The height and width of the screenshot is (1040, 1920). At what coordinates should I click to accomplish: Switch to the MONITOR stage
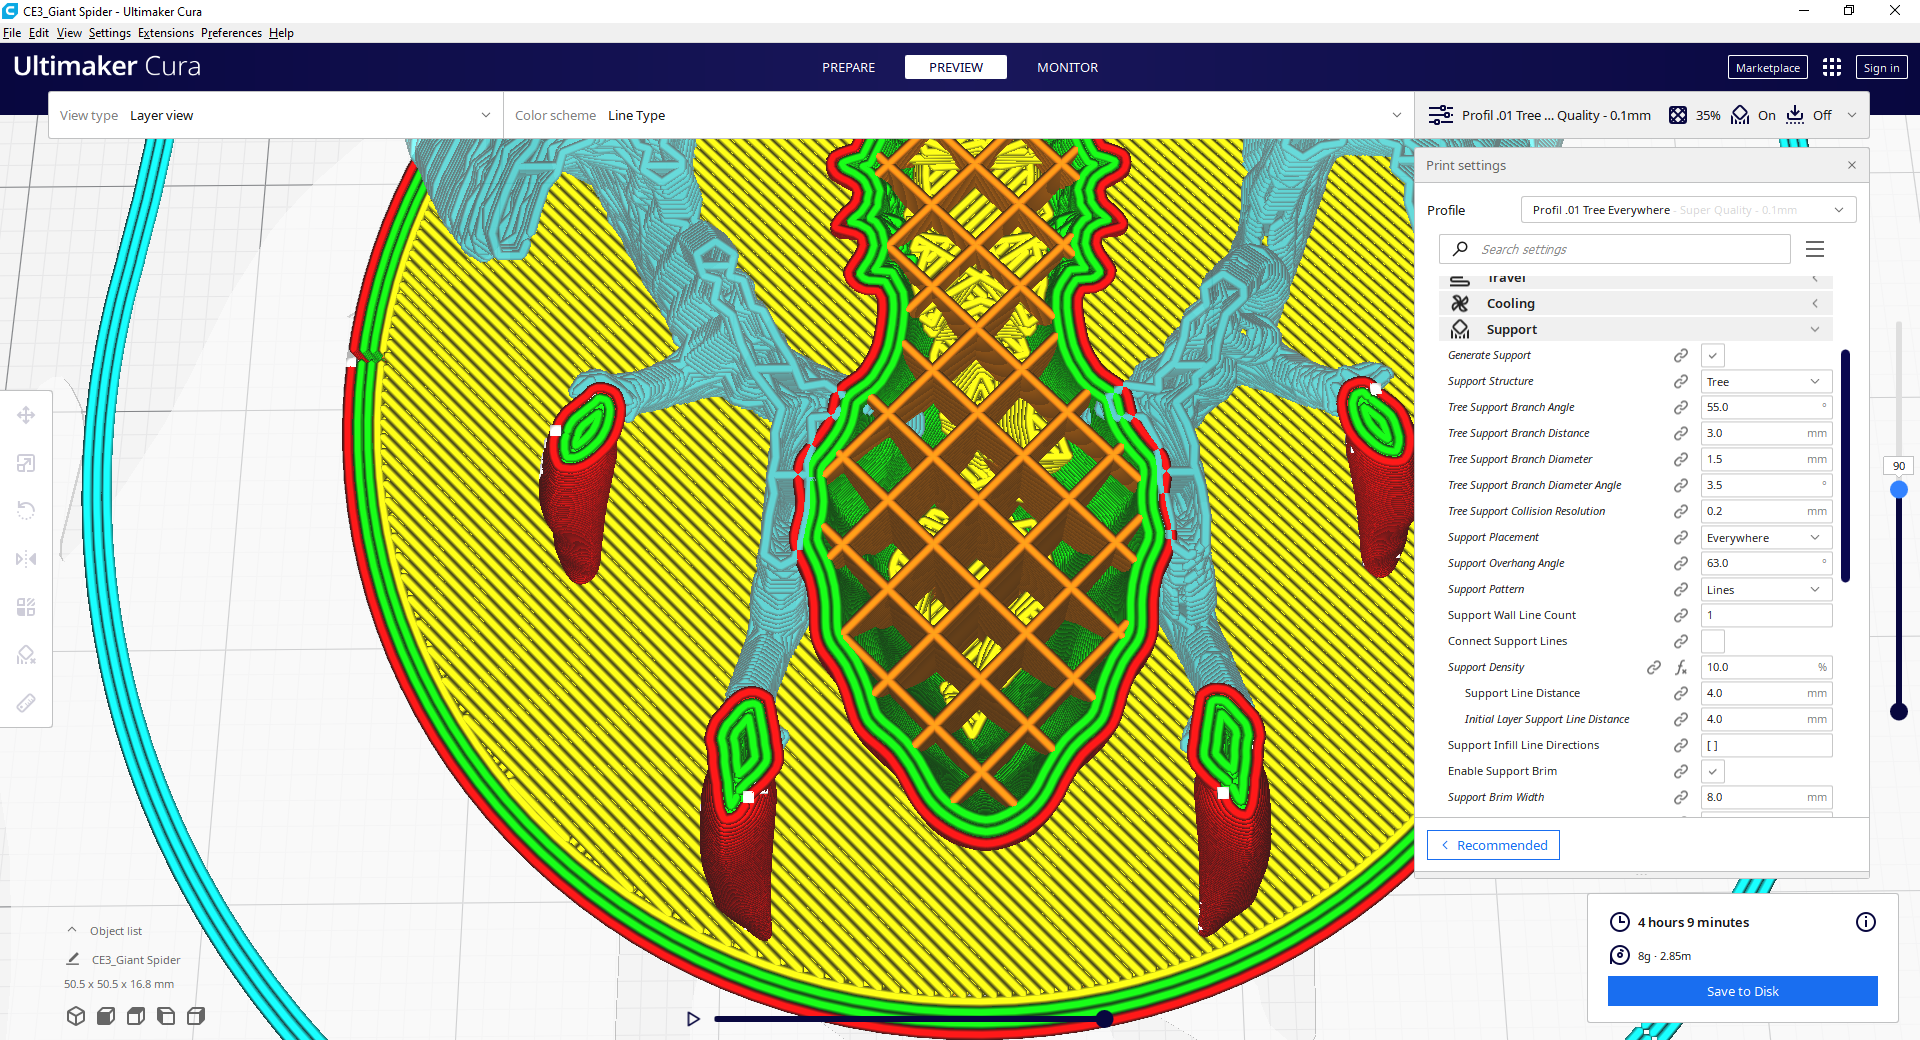coord(1067,67)
